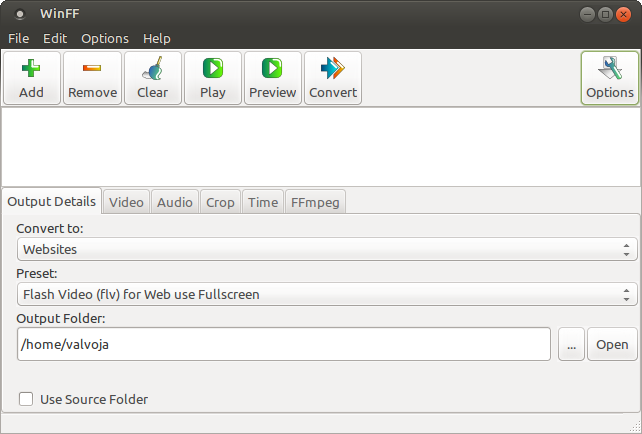This screenshot has width=642, height=434.
Task: Click the Output Folder path field
Action: (x=283, y=344)
